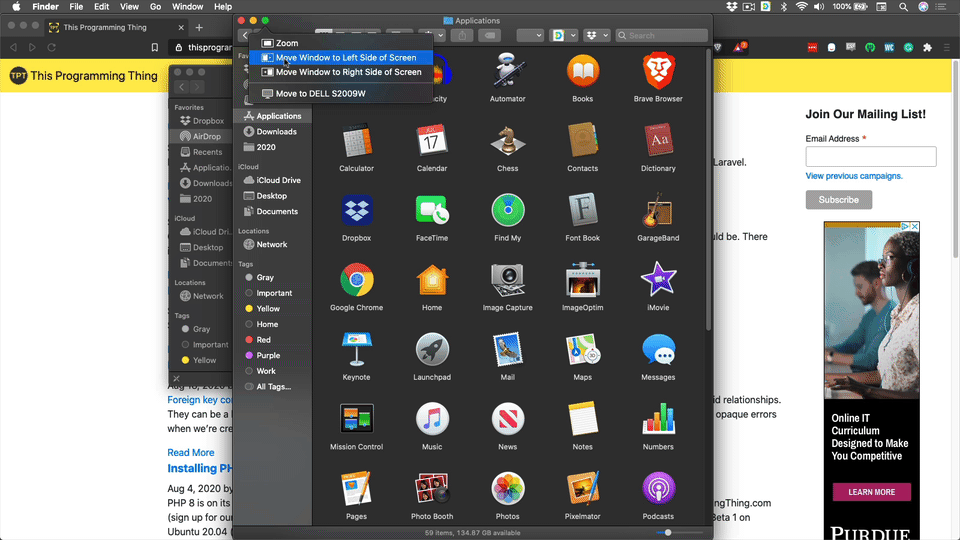Image resolution: width=960 pixels, height=540 pixels.
Task: Open the Google Chrome app icon
Action: tap(356, 281)
